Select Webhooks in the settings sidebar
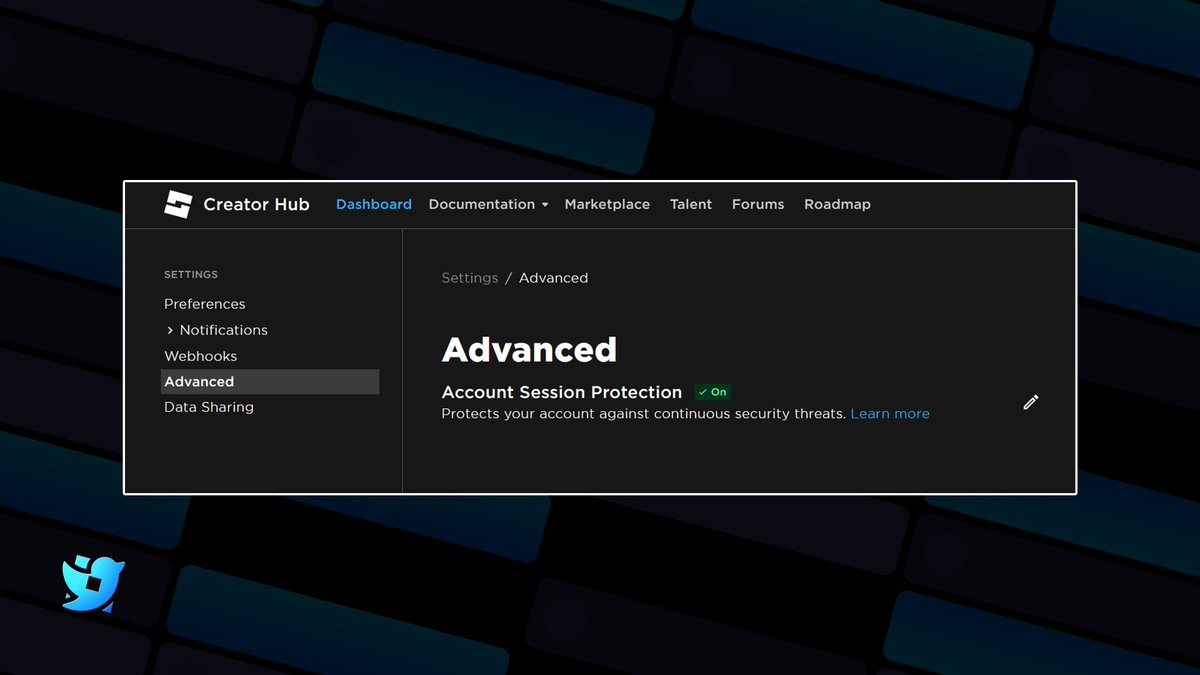This screenshot has height=675, width=1200. coord(201,356)
